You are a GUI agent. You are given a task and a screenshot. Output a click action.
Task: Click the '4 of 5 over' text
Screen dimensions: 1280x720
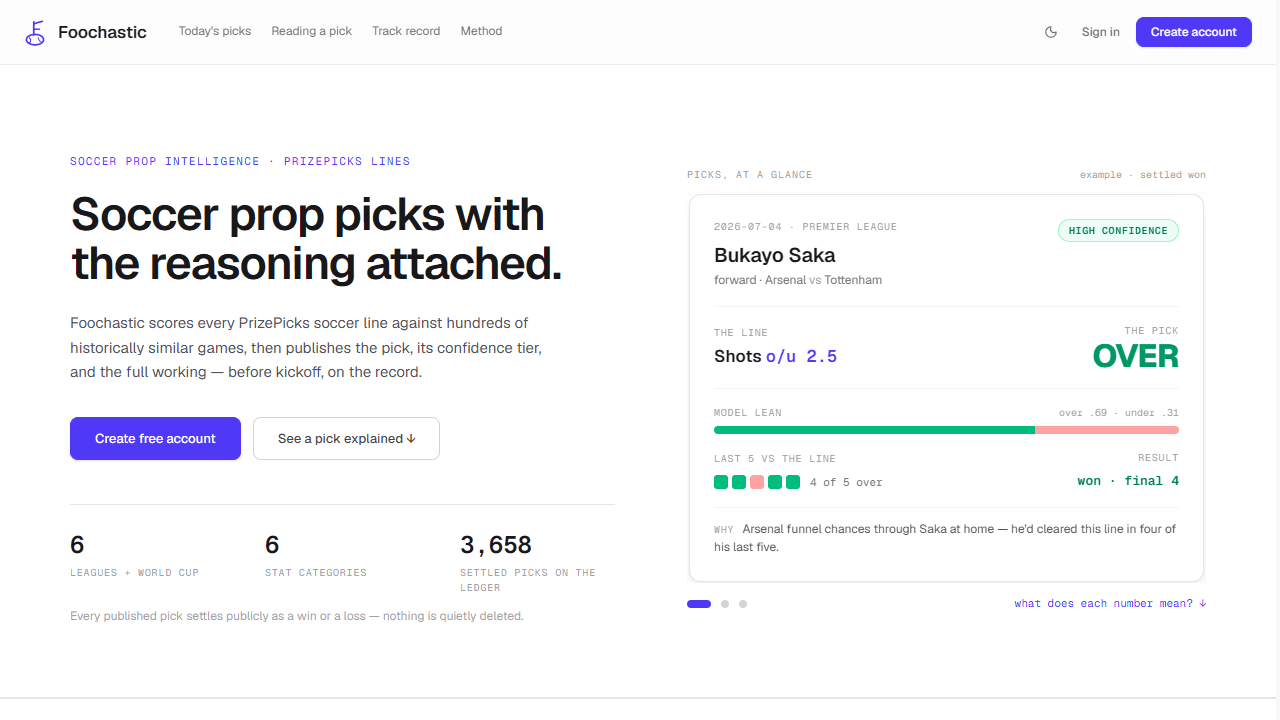pyautogui.click(x=846, y=482)
